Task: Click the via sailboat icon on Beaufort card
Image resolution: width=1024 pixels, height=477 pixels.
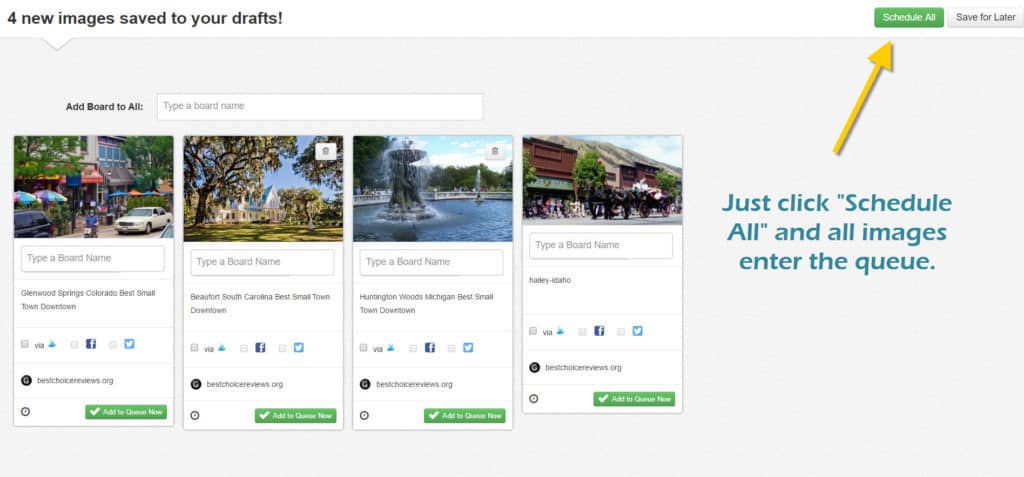Action: 222,348
